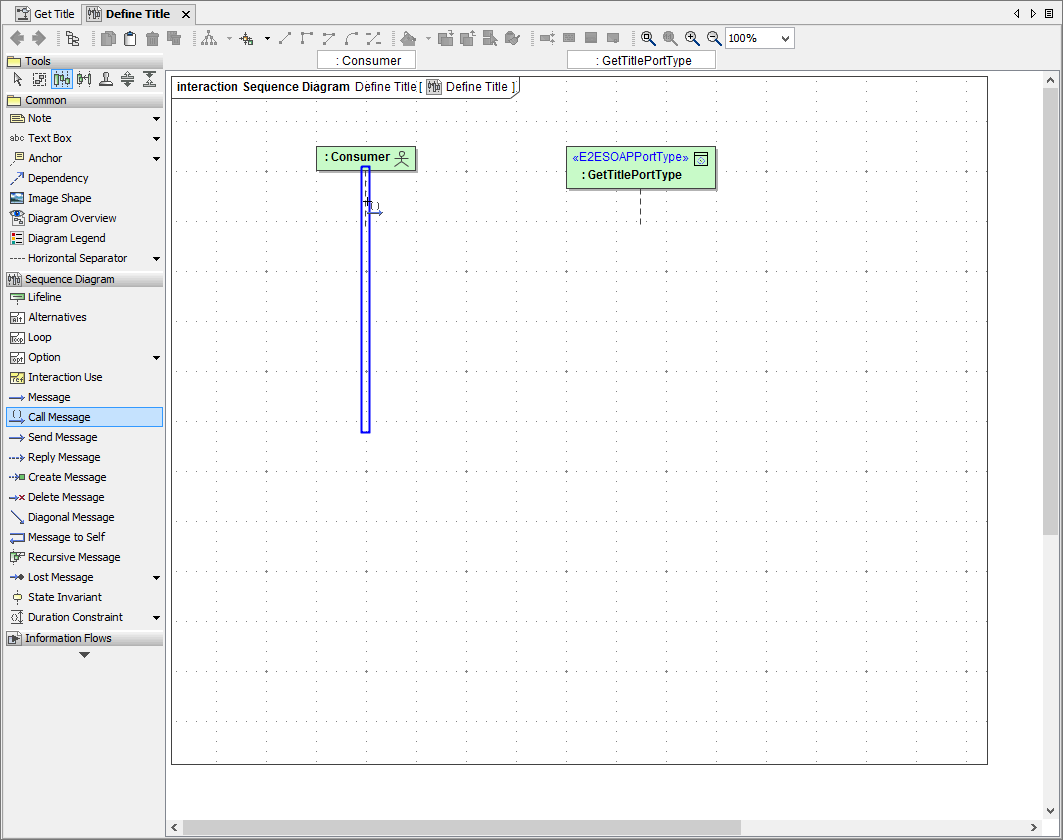1063x840 pixels.
Task: Toggle the Sticky stamp button
Action: click(x=106, y=80)
